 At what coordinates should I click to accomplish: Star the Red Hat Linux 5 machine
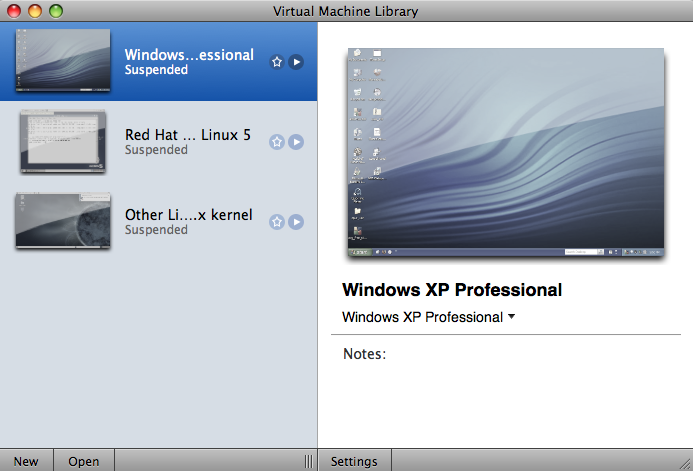click(277, 142)
